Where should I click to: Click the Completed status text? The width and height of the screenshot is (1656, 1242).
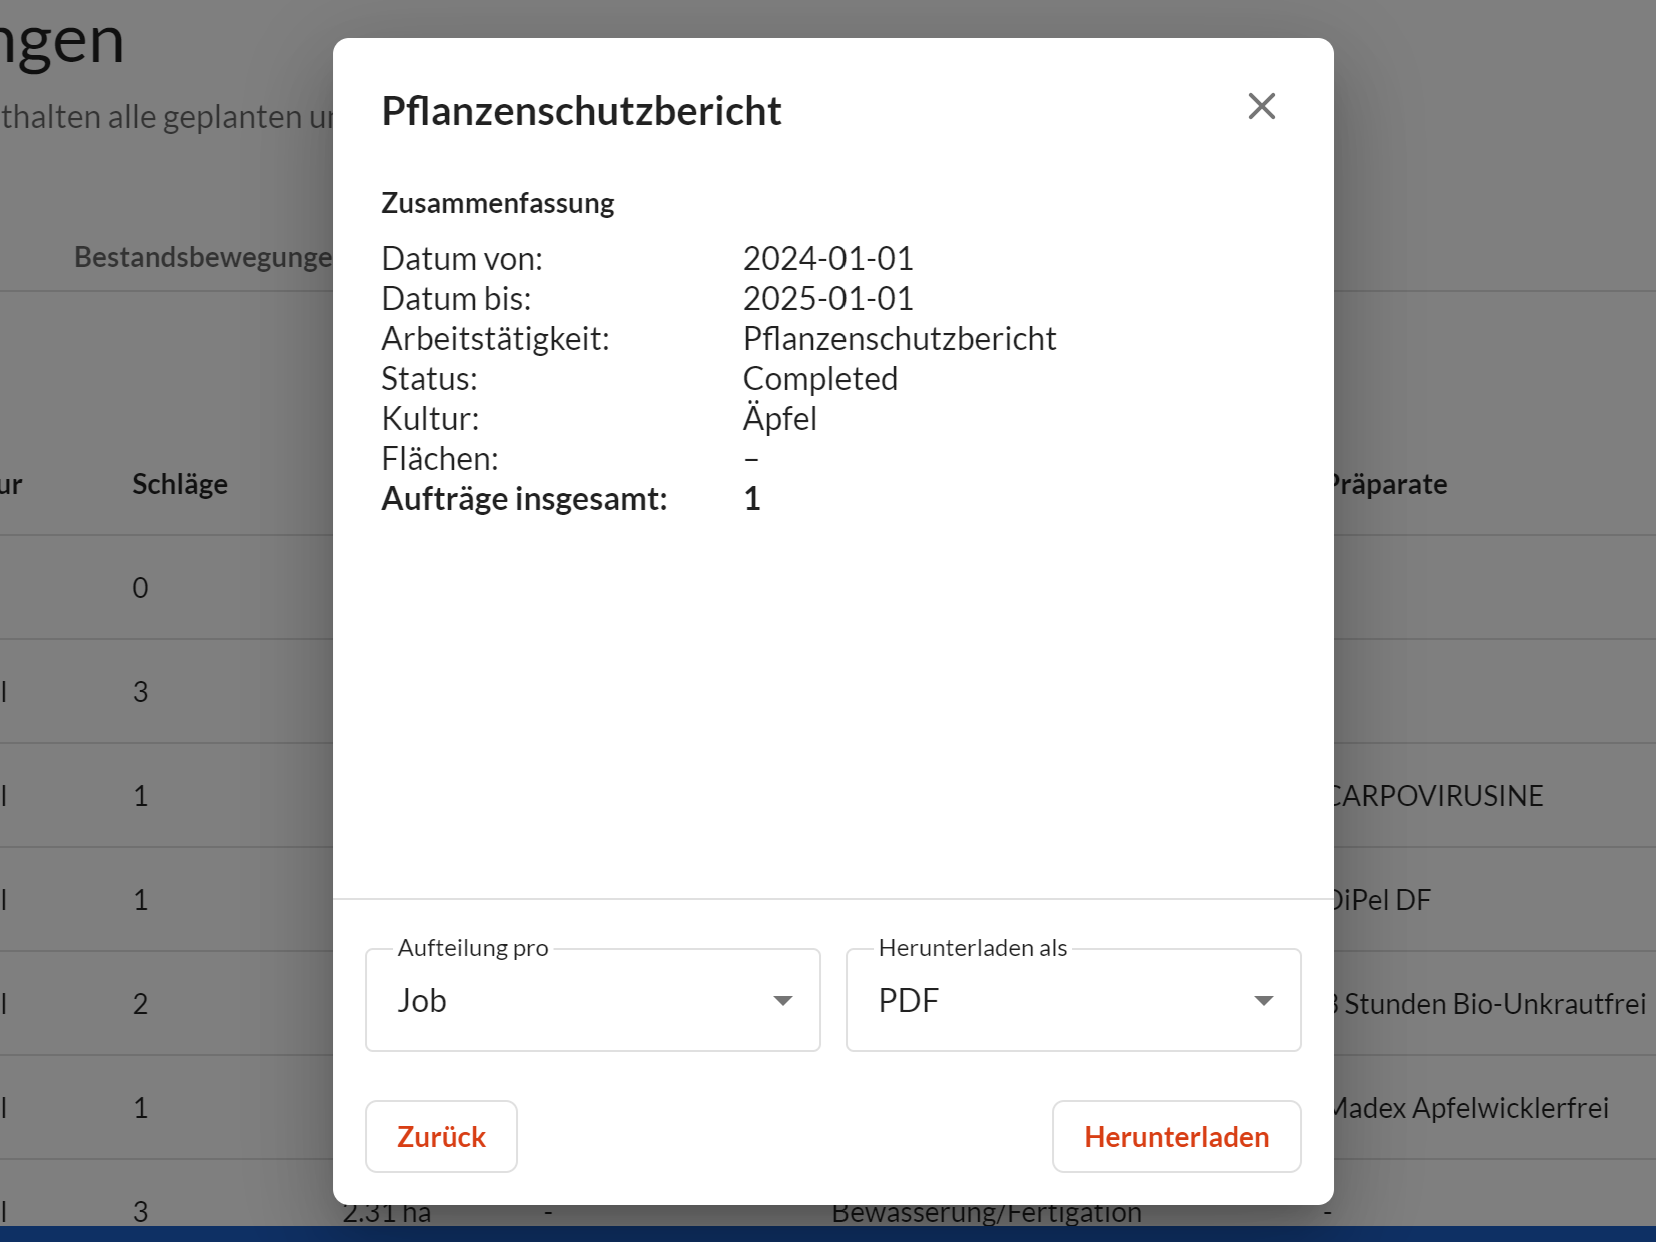[820, 379]
